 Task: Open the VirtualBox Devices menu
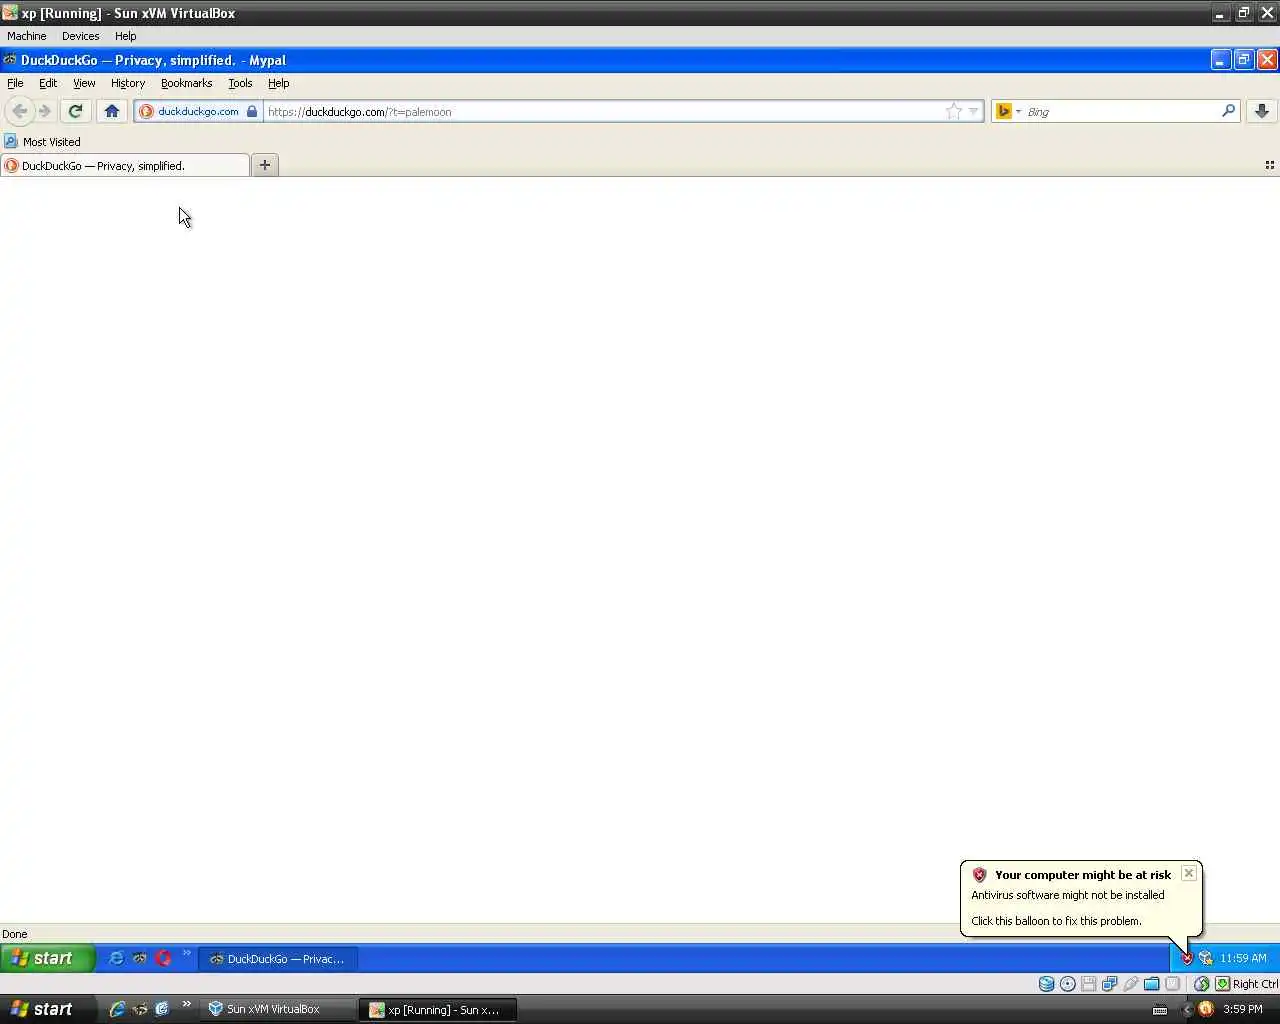80,36
